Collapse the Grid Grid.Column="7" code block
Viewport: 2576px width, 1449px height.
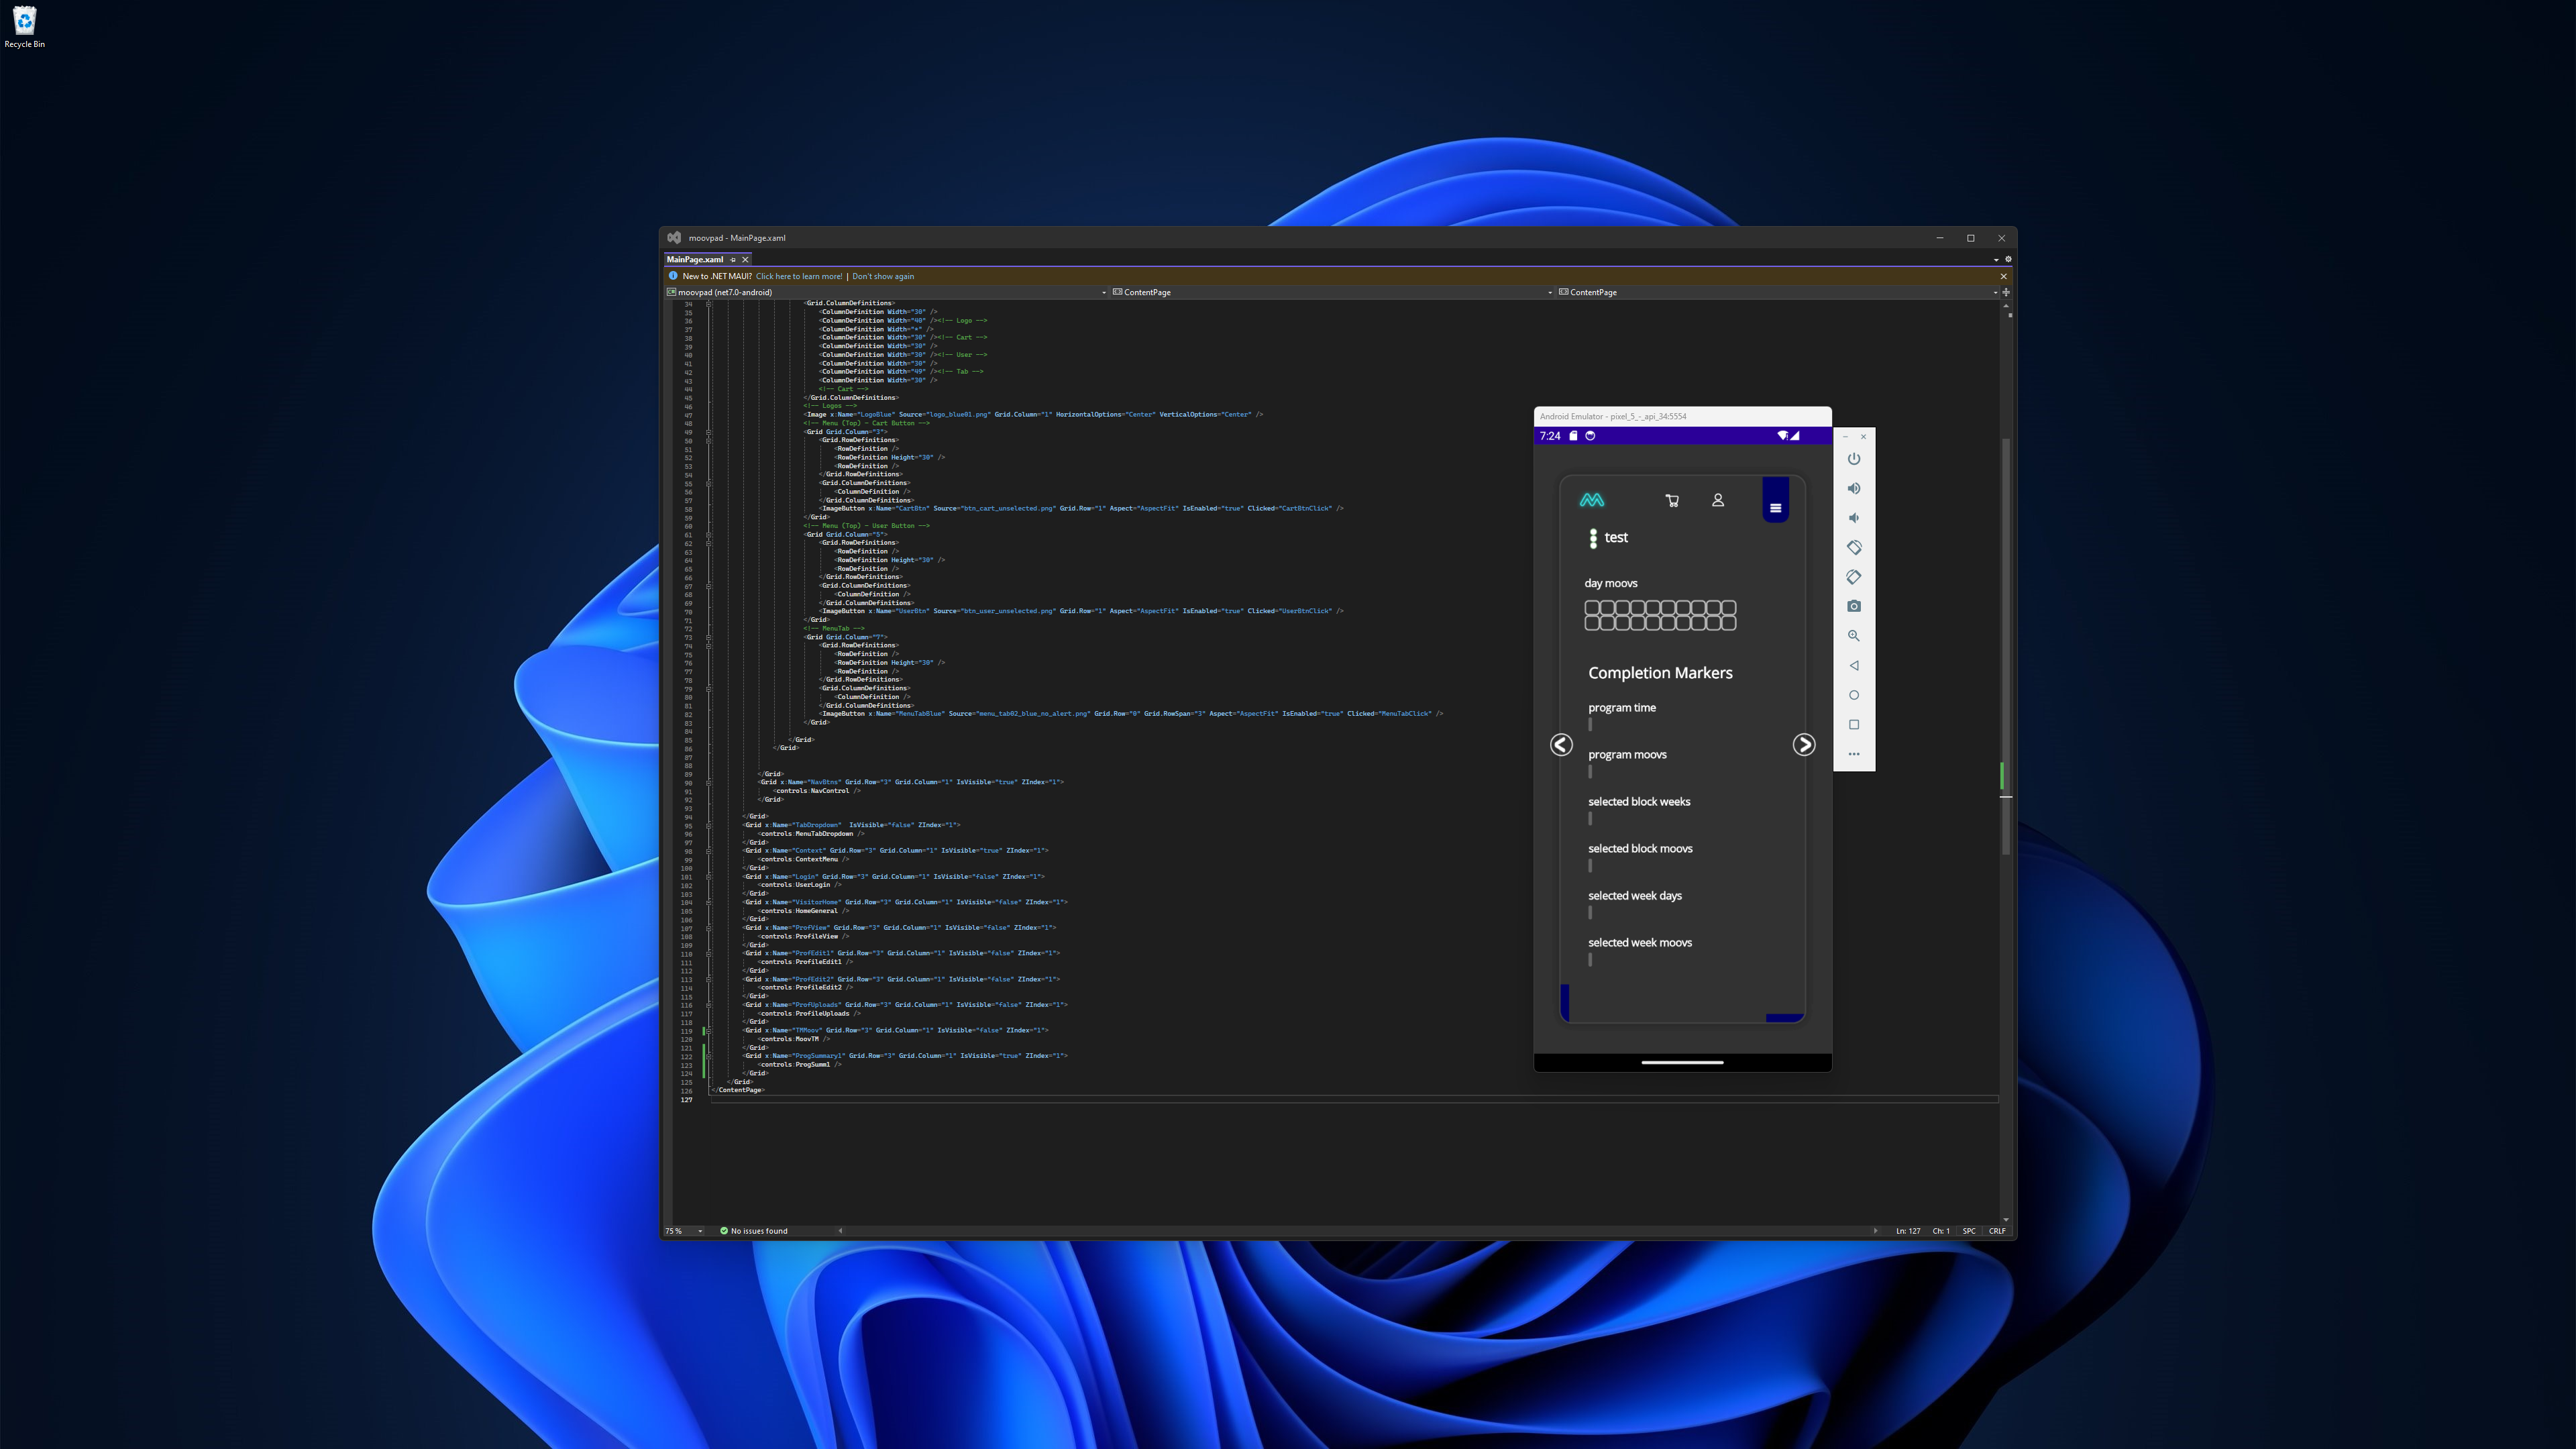click(709, 637)
